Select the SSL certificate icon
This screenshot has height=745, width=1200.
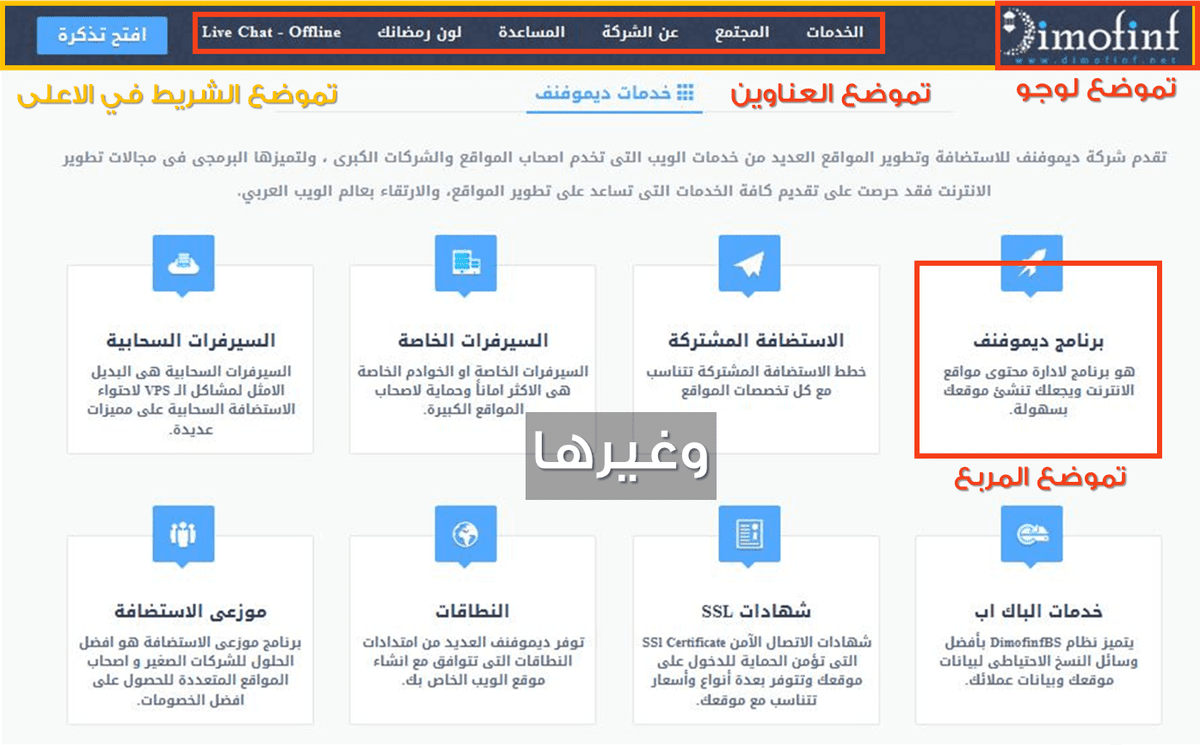click(749, 535)
